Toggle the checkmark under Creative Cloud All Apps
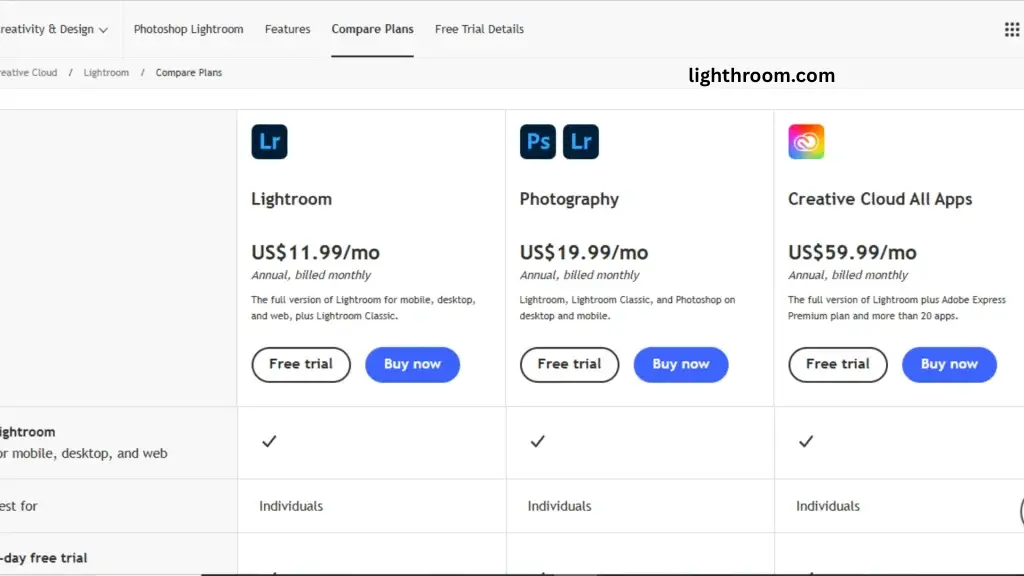 pyautogui.click(x=805, y=441)
